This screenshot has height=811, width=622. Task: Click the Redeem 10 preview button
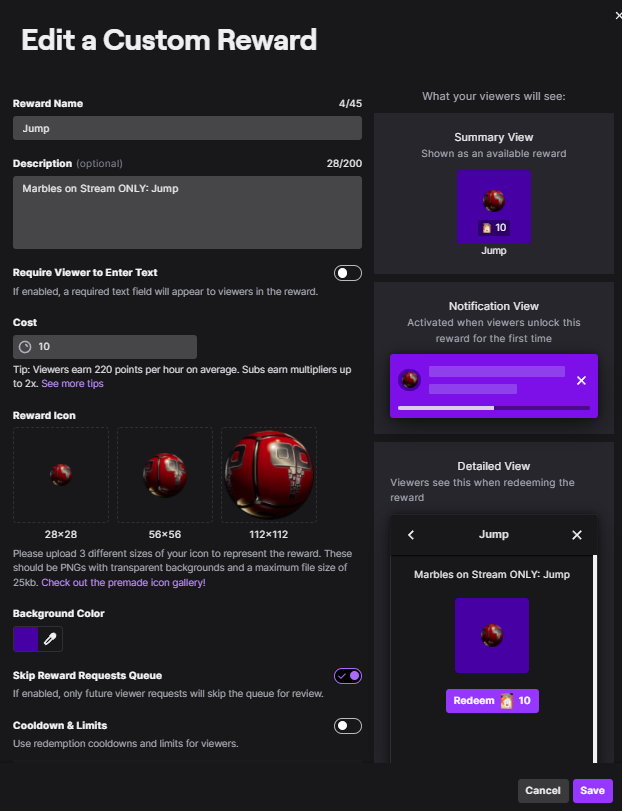[492, 701]
